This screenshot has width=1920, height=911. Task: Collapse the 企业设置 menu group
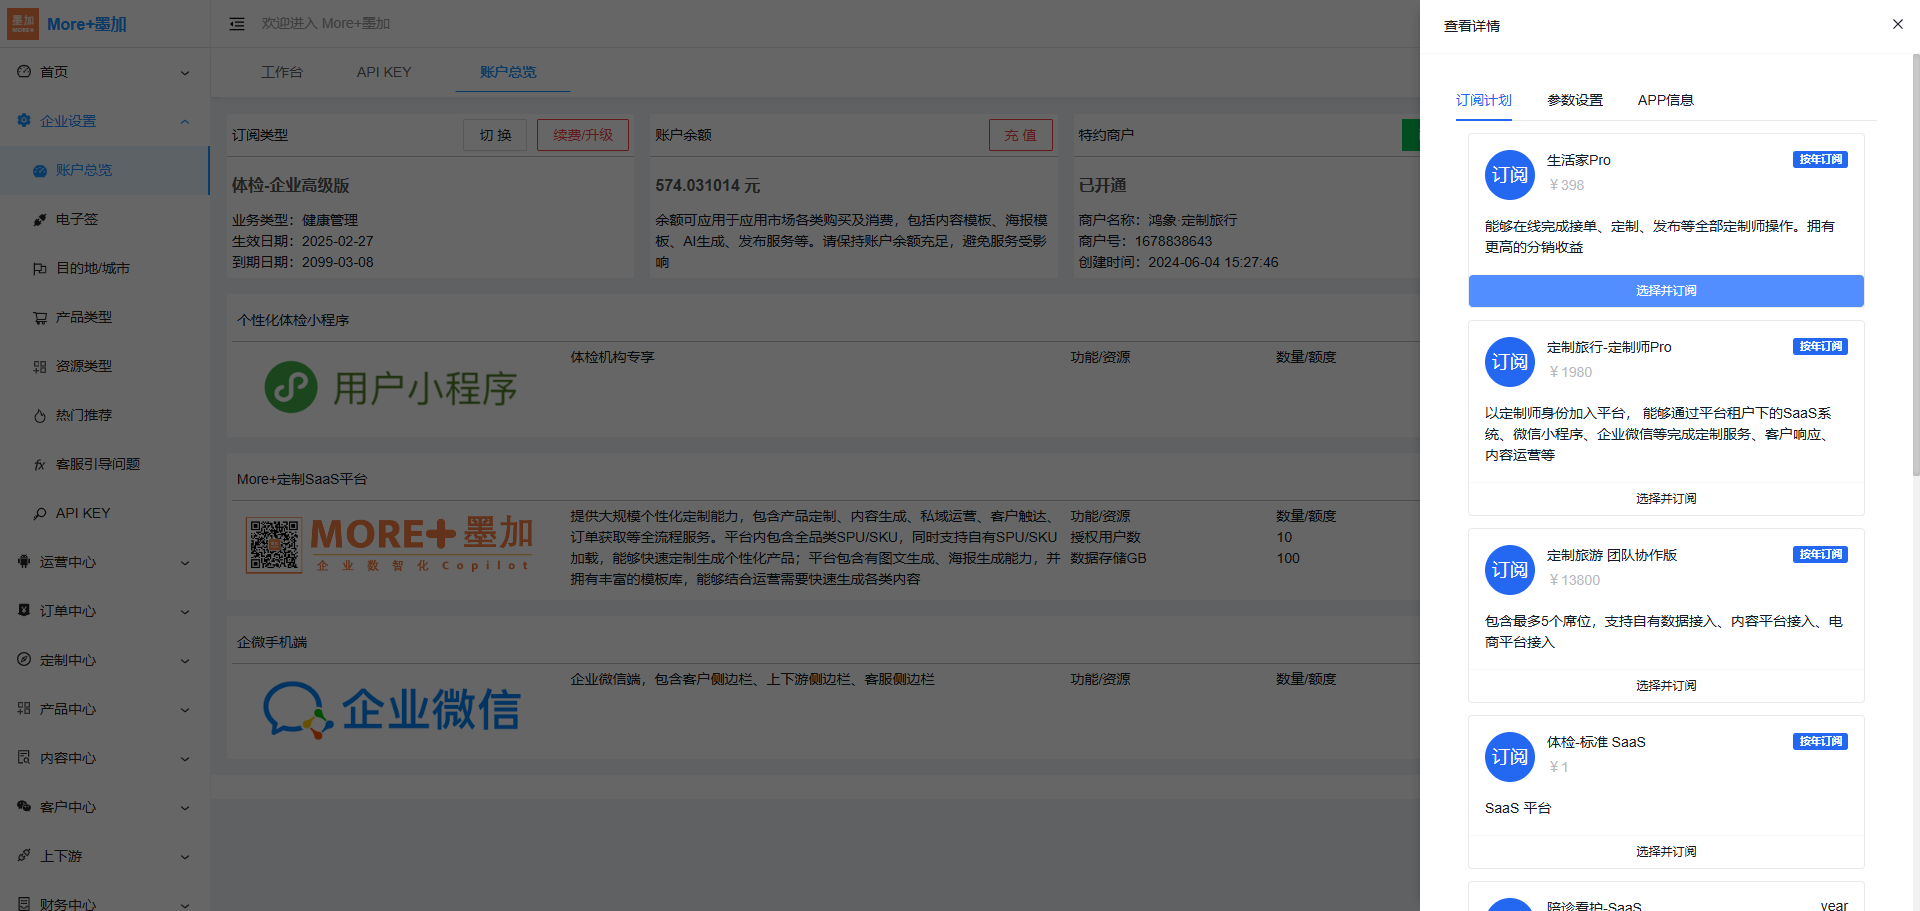[104, 121]
